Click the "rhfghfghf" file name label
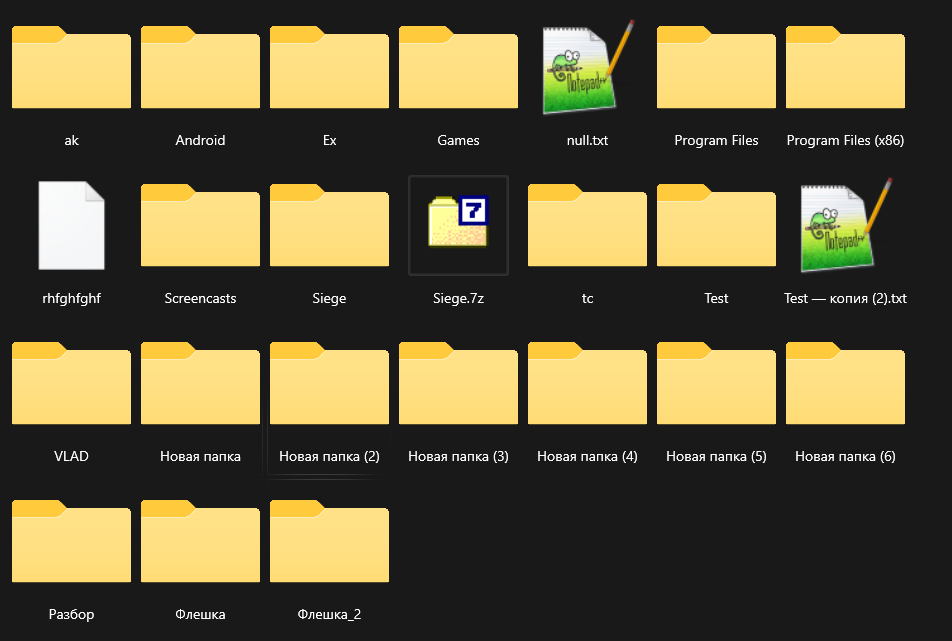 click(71, 299)
